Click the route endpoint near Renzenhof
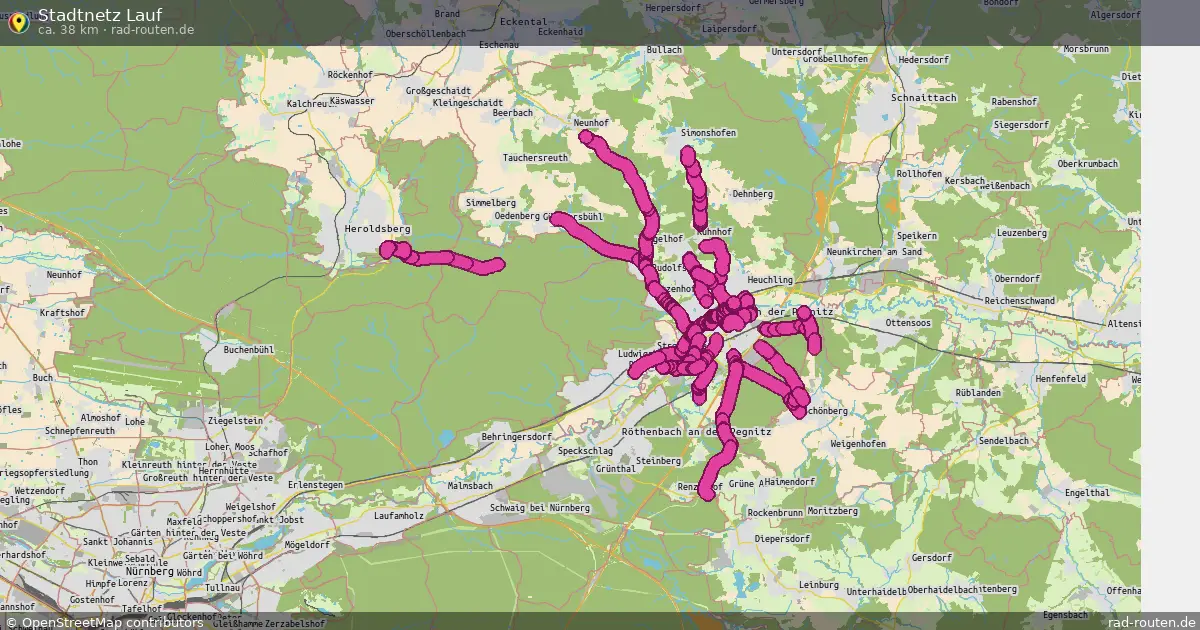Image resolution: width=1200 pixels, height=630 pixels. 707,492
